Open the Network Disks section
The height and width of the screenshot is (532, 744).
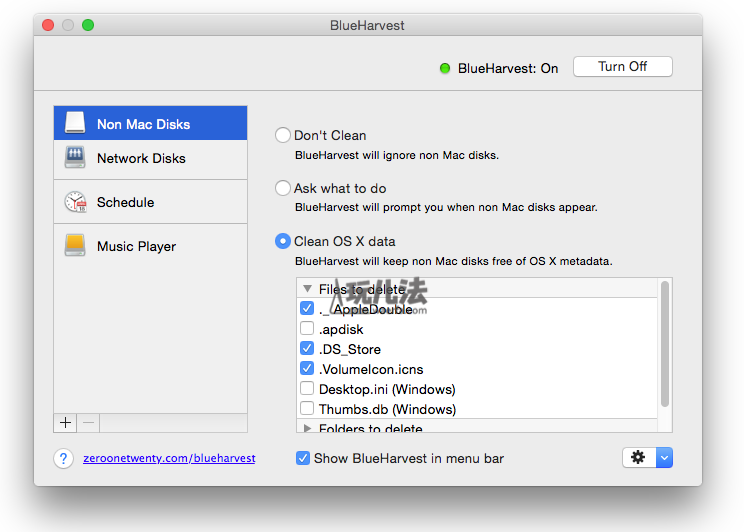pos(150,158)
